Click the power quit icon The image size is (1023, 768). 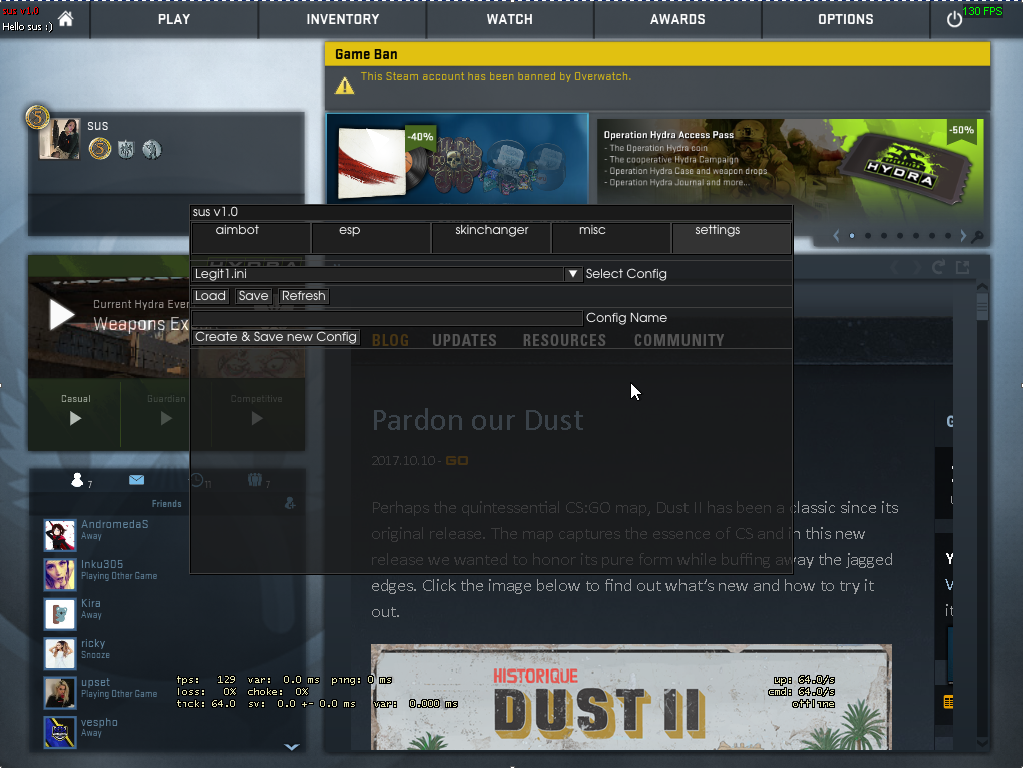click(954, 19)
